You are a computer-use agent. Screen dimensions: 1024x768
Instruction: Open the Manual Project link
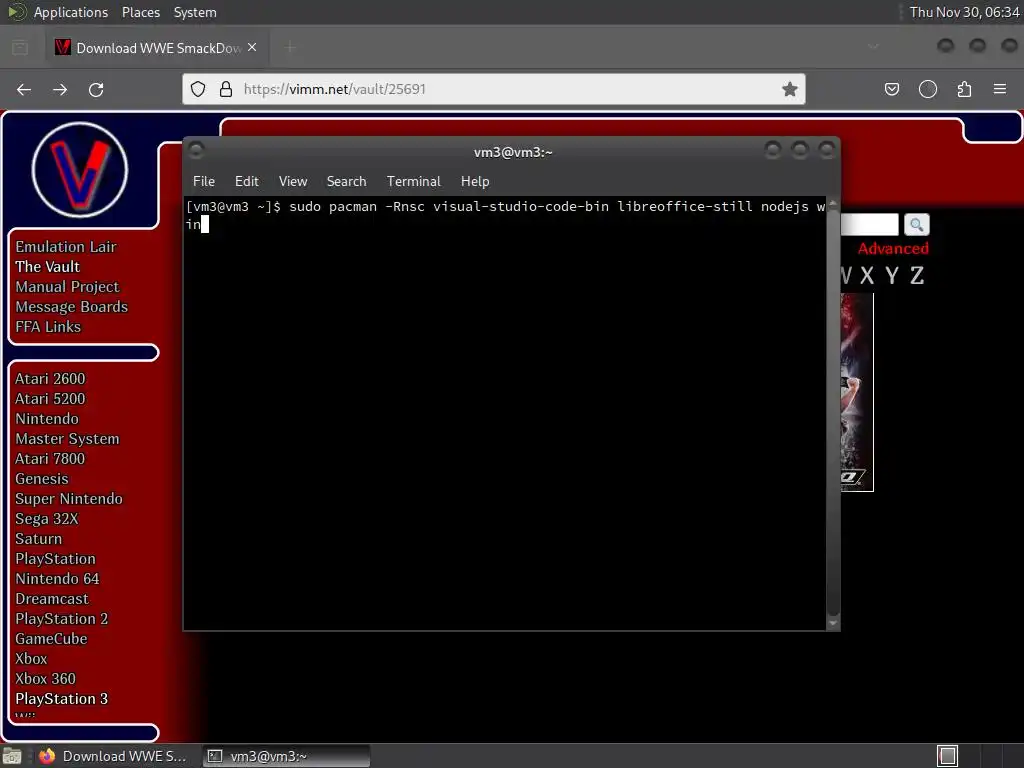coord(67,287)
